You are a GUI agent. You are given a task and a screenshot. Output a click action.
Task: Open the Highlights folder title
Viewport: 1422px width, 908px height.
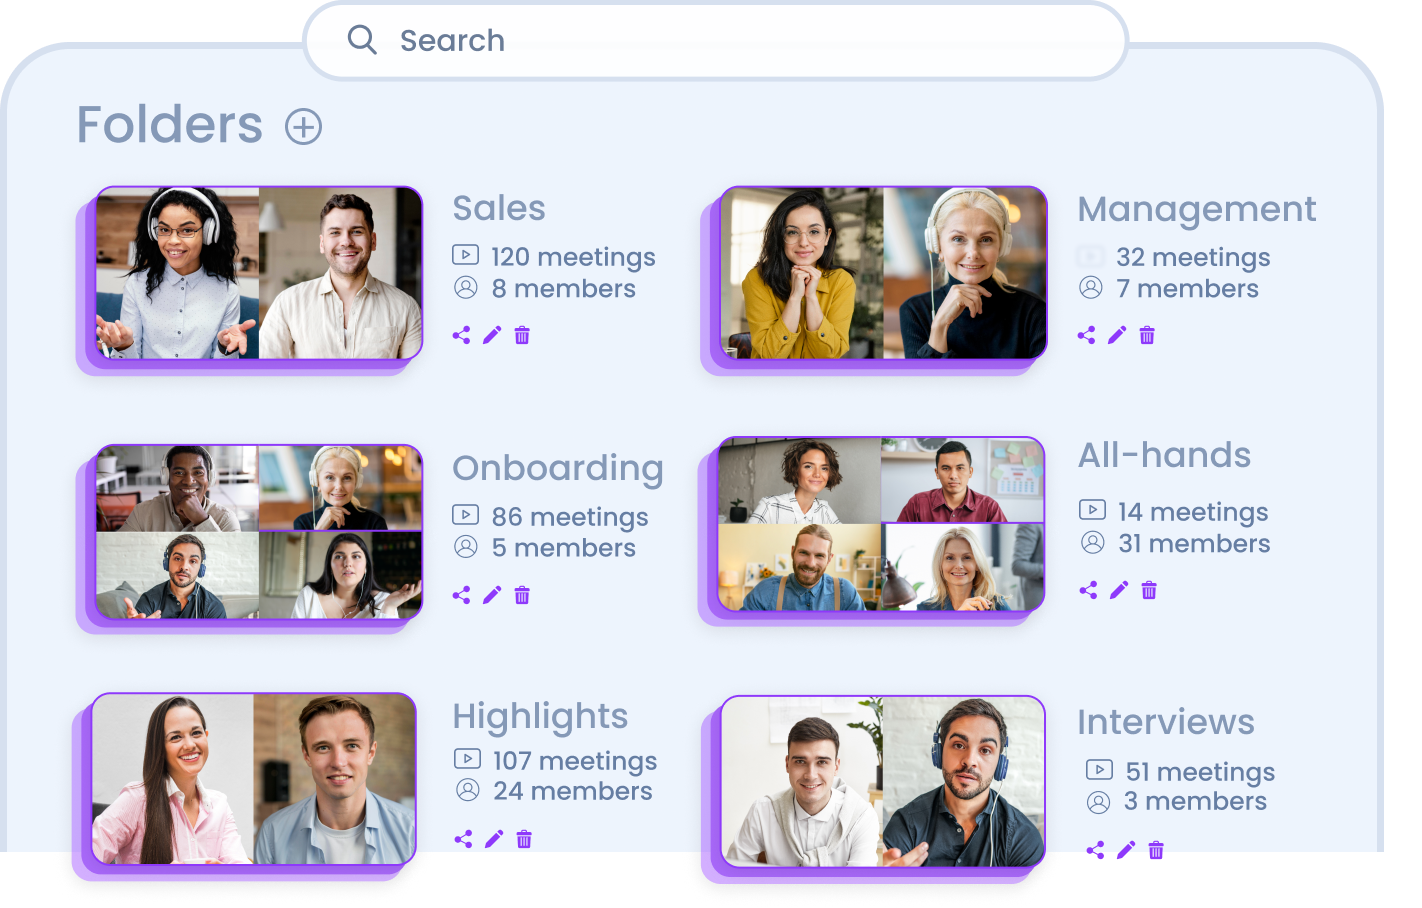540,716
